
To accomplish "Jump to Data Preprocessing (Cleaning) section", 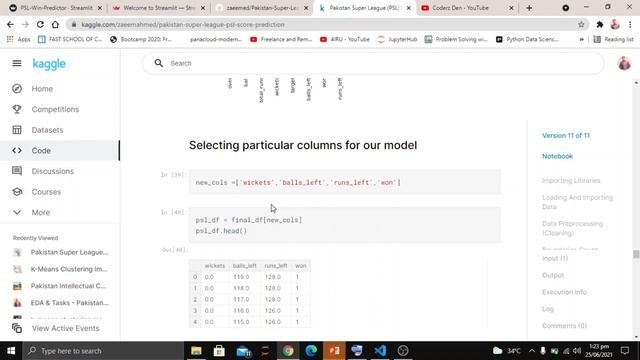I will [x=572, y=228].
